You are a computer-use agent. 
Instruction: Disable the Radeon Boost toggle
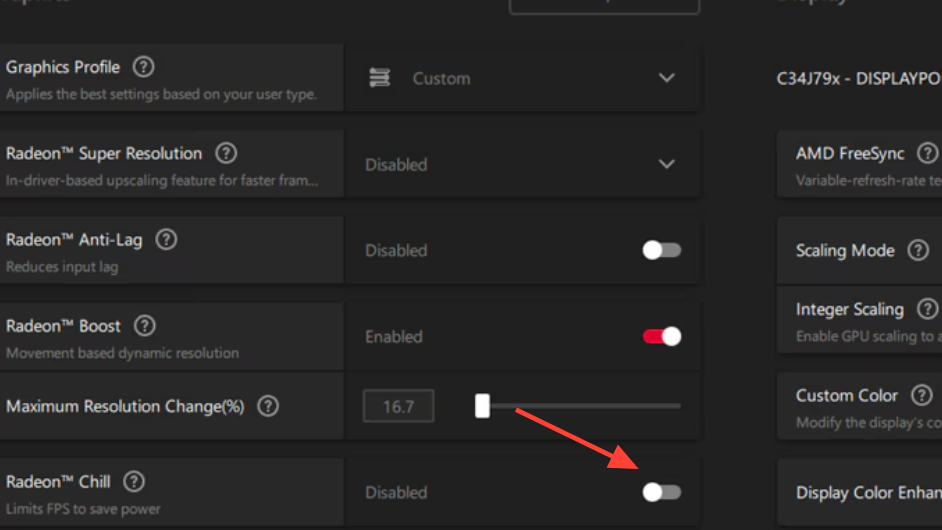[661, 337]
